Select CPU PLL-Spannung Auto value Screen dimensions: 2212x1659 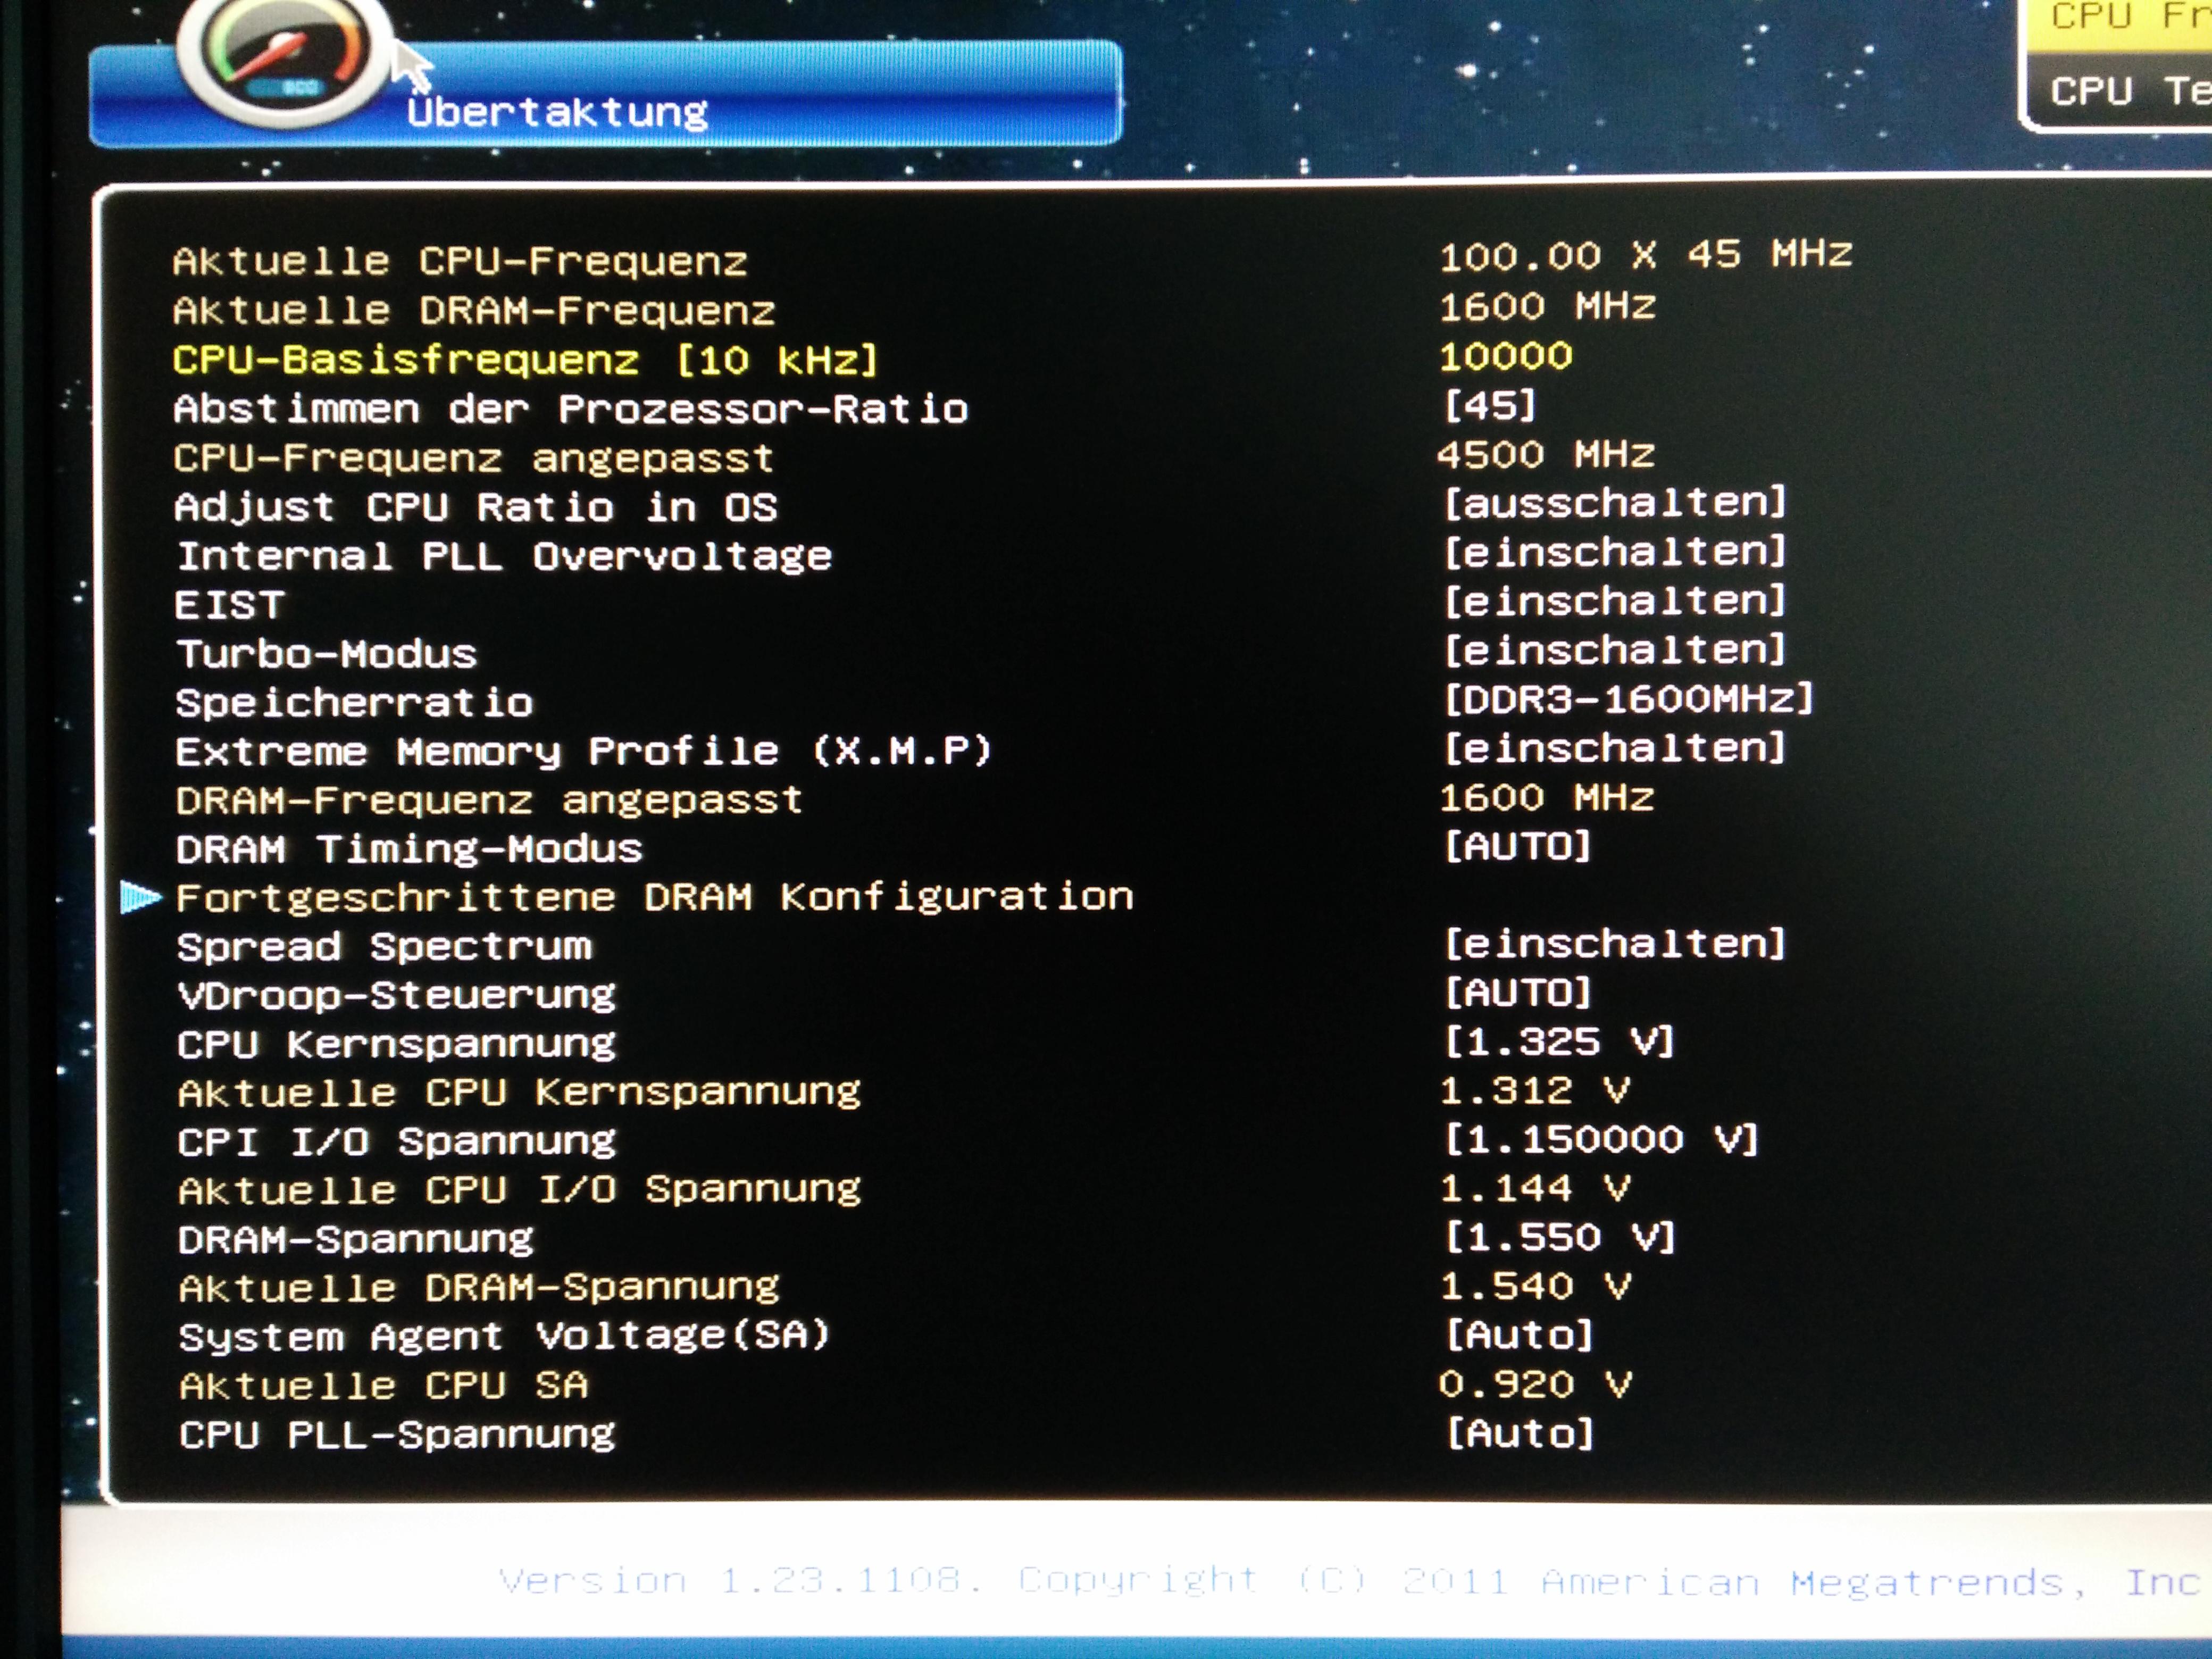pyautogui.click(x=1518, y=1434)
